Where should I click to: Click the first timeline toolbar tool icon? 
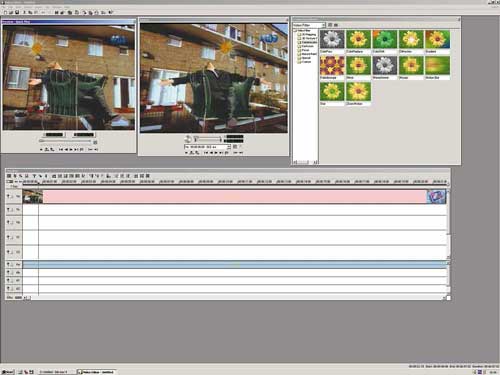tap(9, 176)
